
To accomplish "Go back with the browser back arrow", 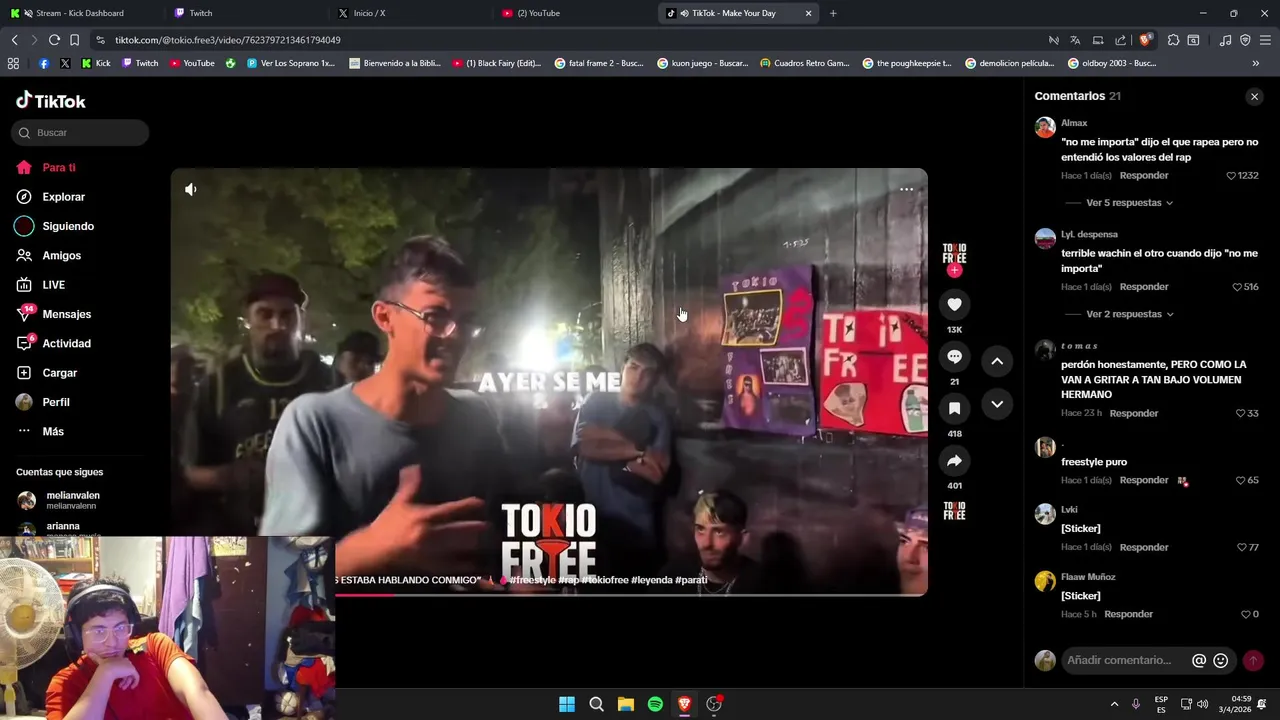I will point(14,40).
